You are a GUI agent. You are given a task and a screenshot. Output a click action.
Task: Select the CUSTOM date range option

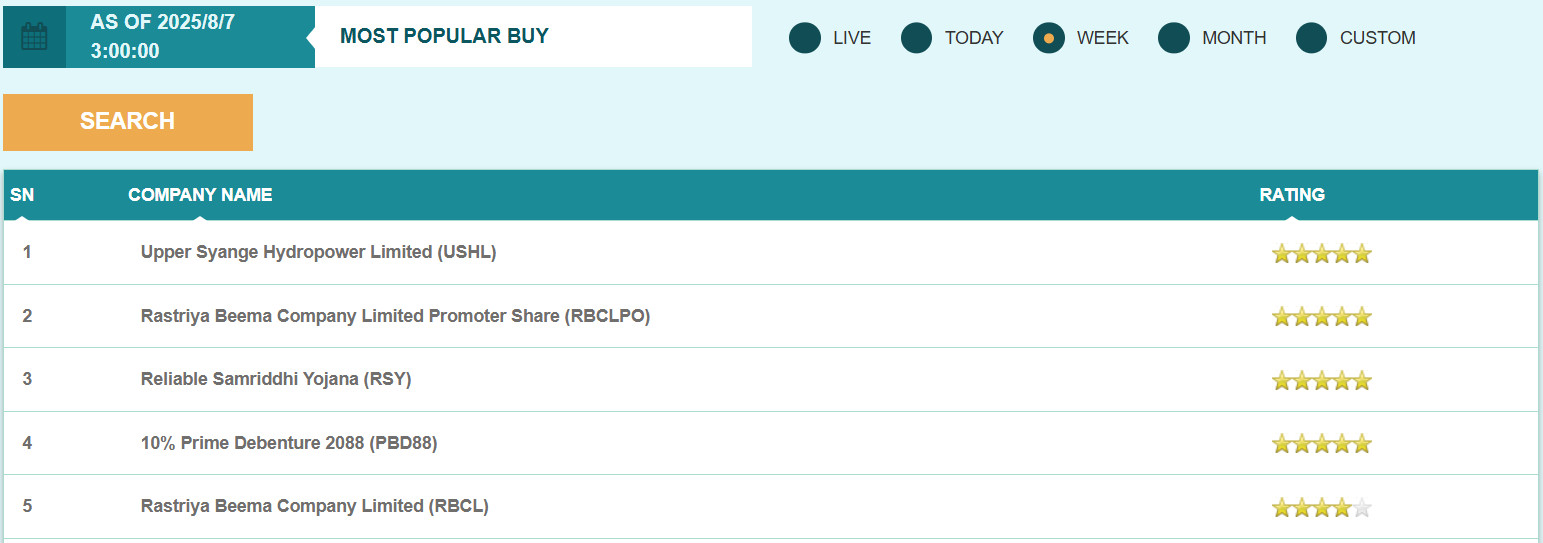[x=1312, y=38]
